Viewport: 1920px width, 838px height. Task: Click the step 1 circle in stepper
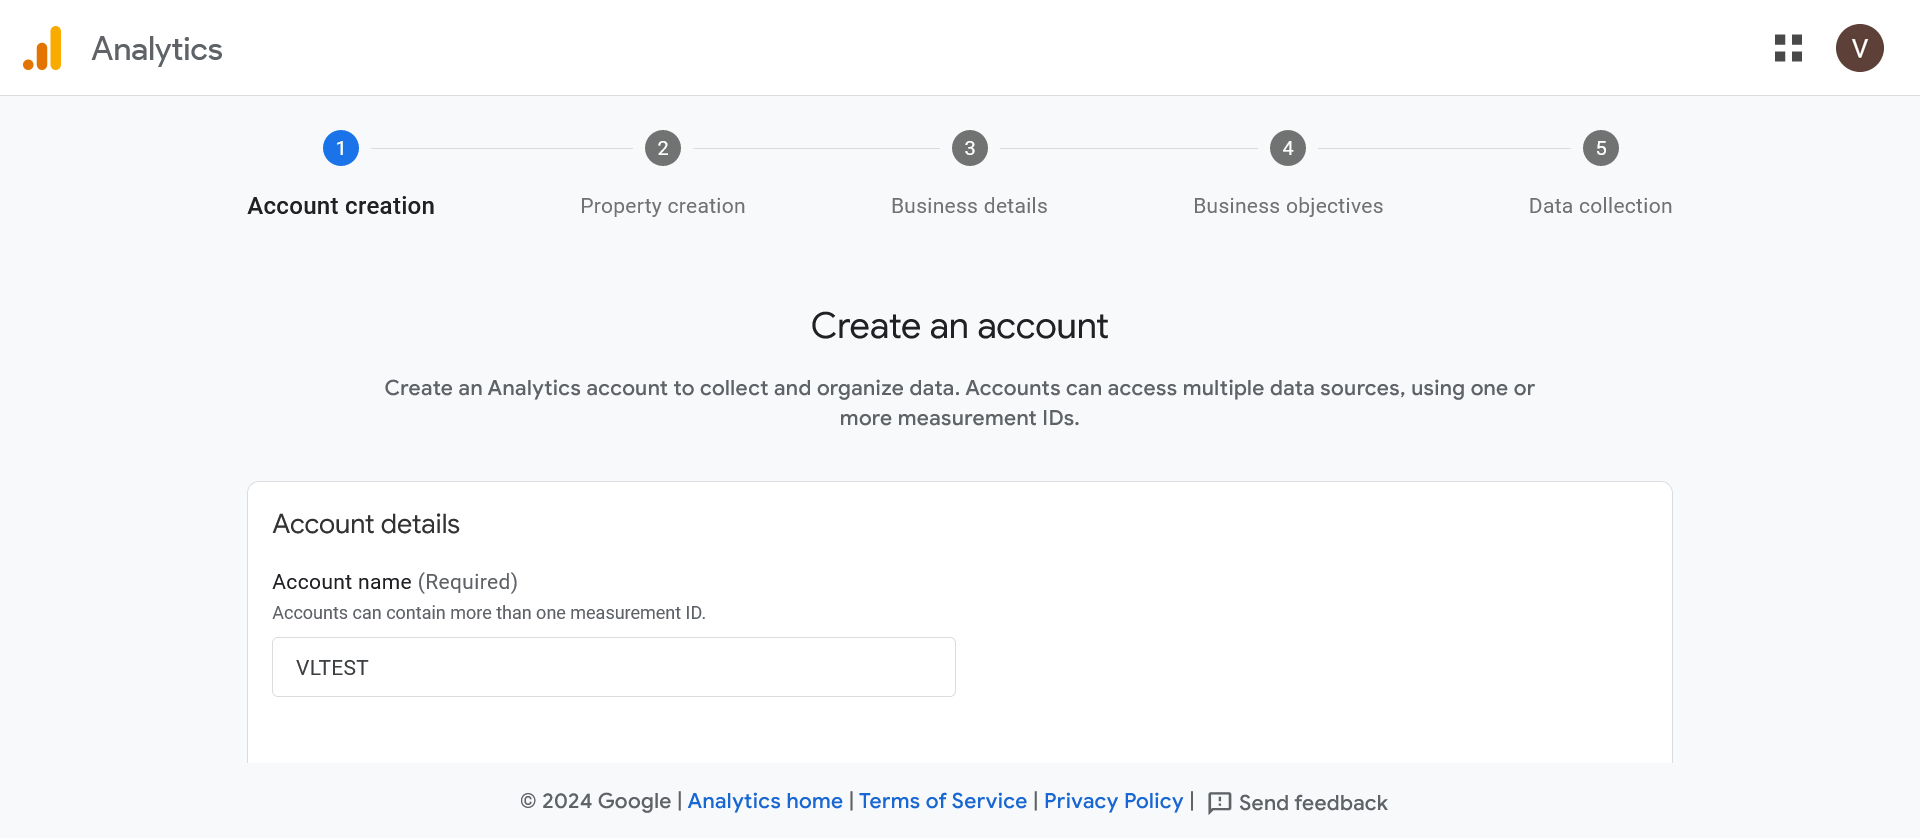(x=341, y=148)
